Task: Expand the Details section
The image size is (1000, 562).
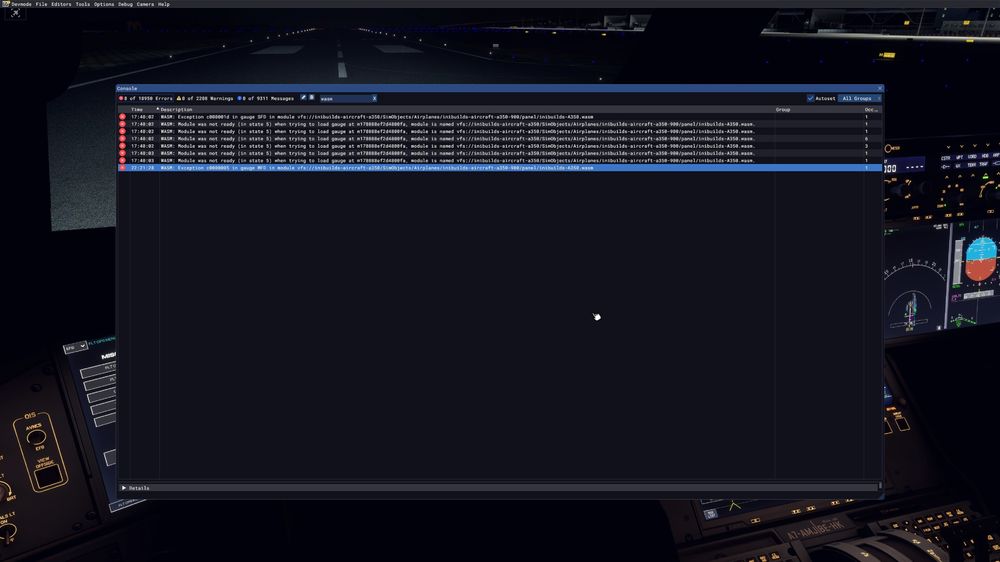Action: pyautogui.click(x=124, y=488)
